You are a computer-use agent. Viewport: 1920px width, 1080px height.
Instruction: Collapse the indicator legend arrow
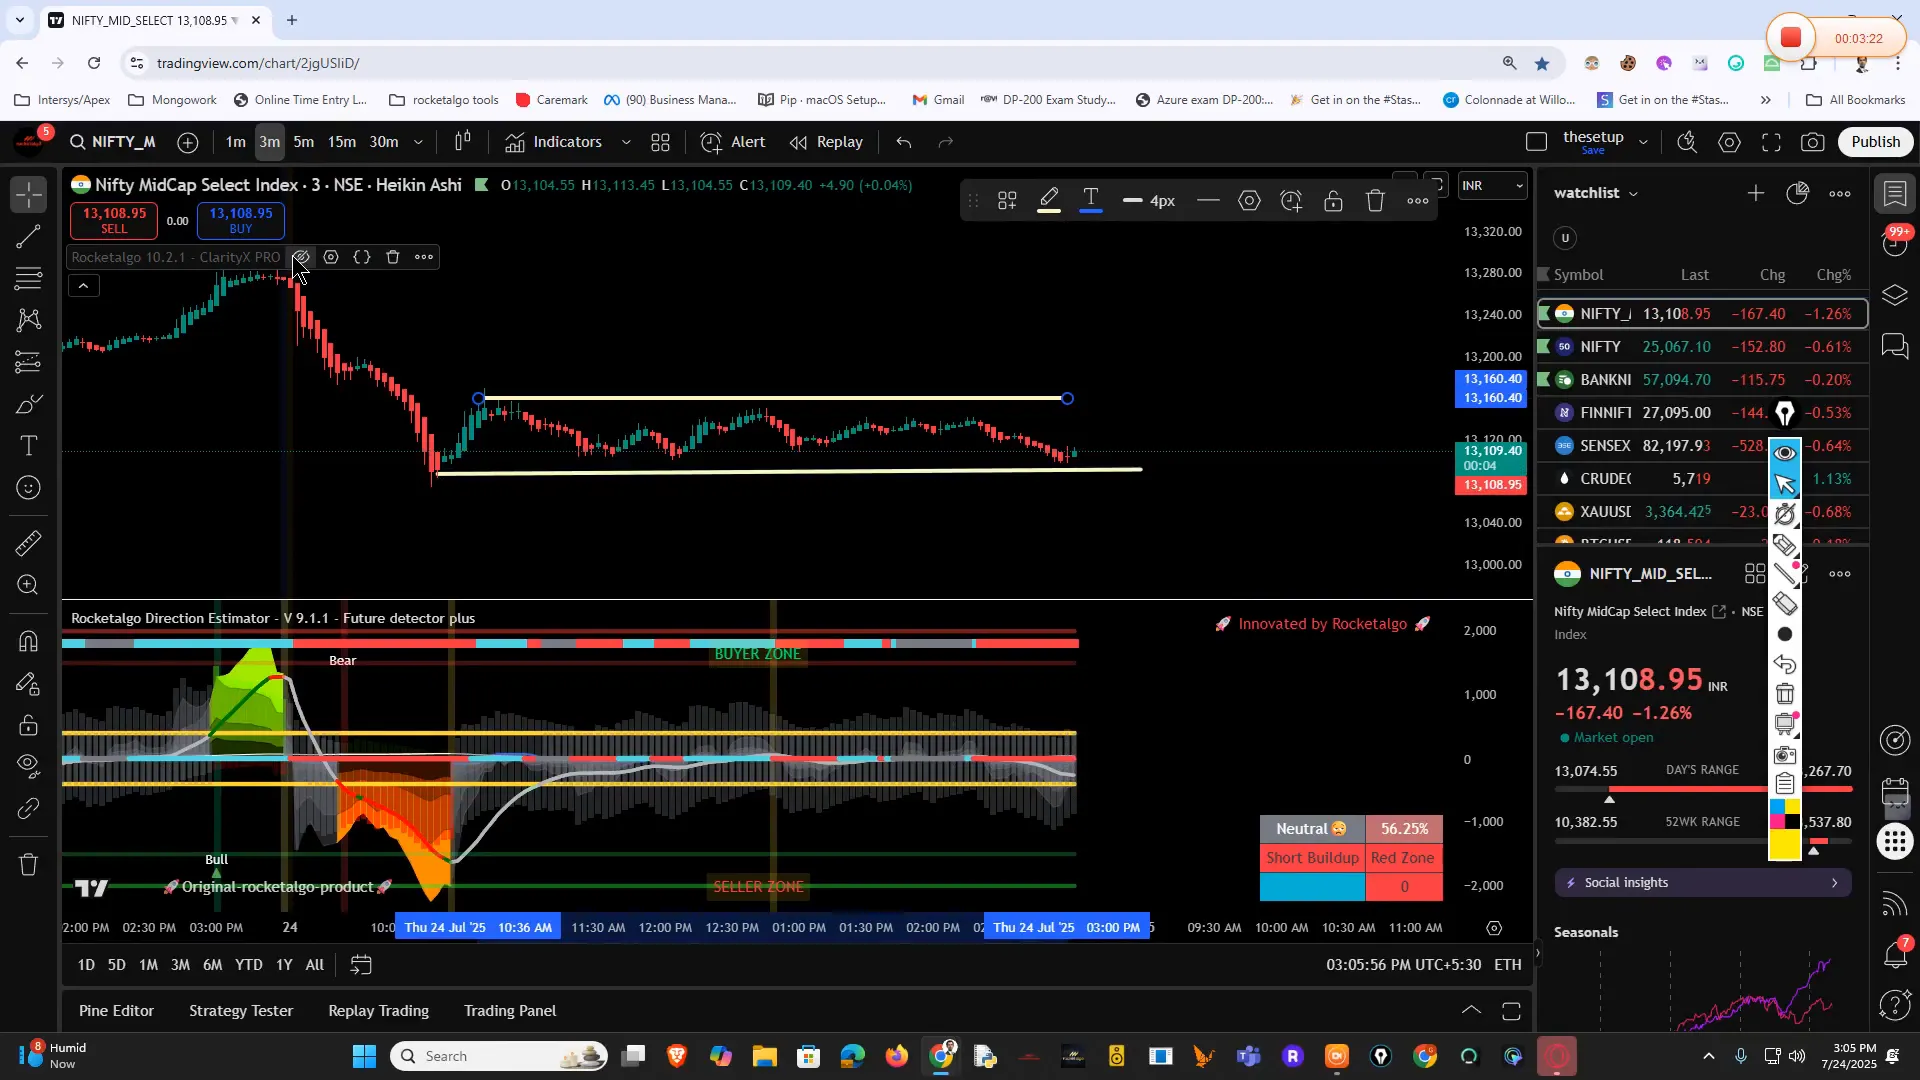coord(84,286)
